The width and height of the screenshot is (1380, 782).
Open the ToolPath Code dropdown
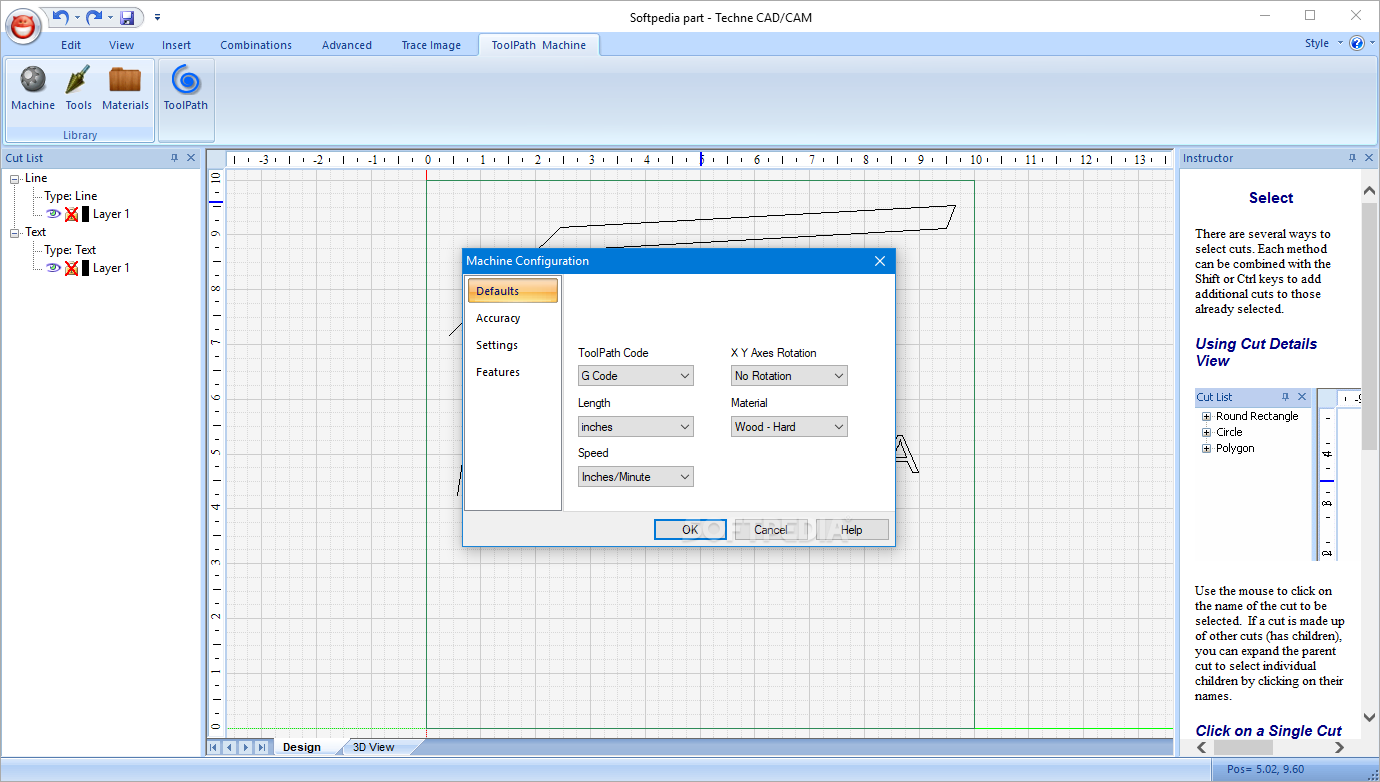[636, 376]
